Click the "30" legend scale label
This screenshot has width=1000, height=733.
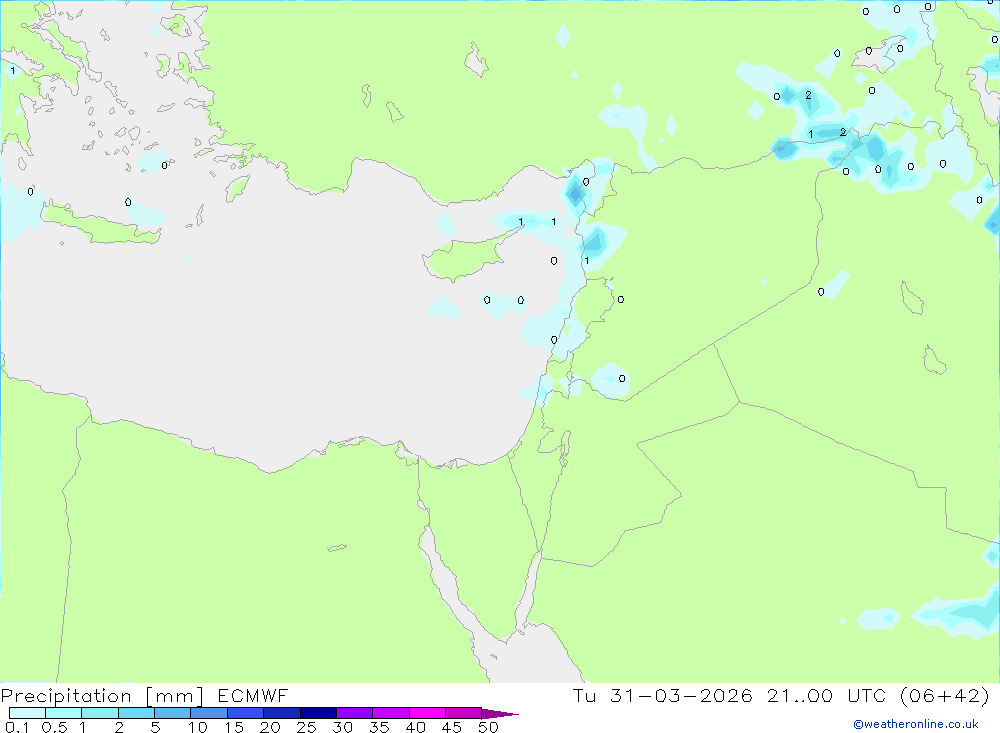coord(343,727)
